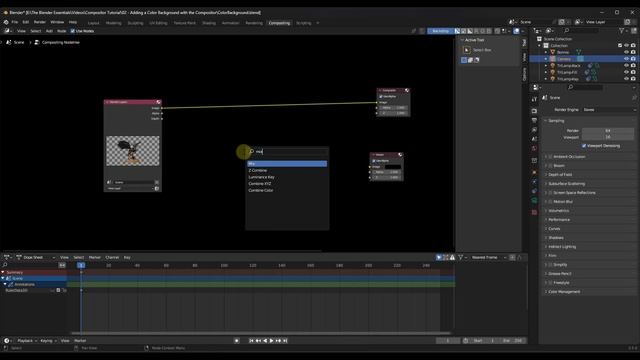This screenshot has height=360, width=640.
Task: Open the compositor editor type dropdown
Action: point(8,31)
